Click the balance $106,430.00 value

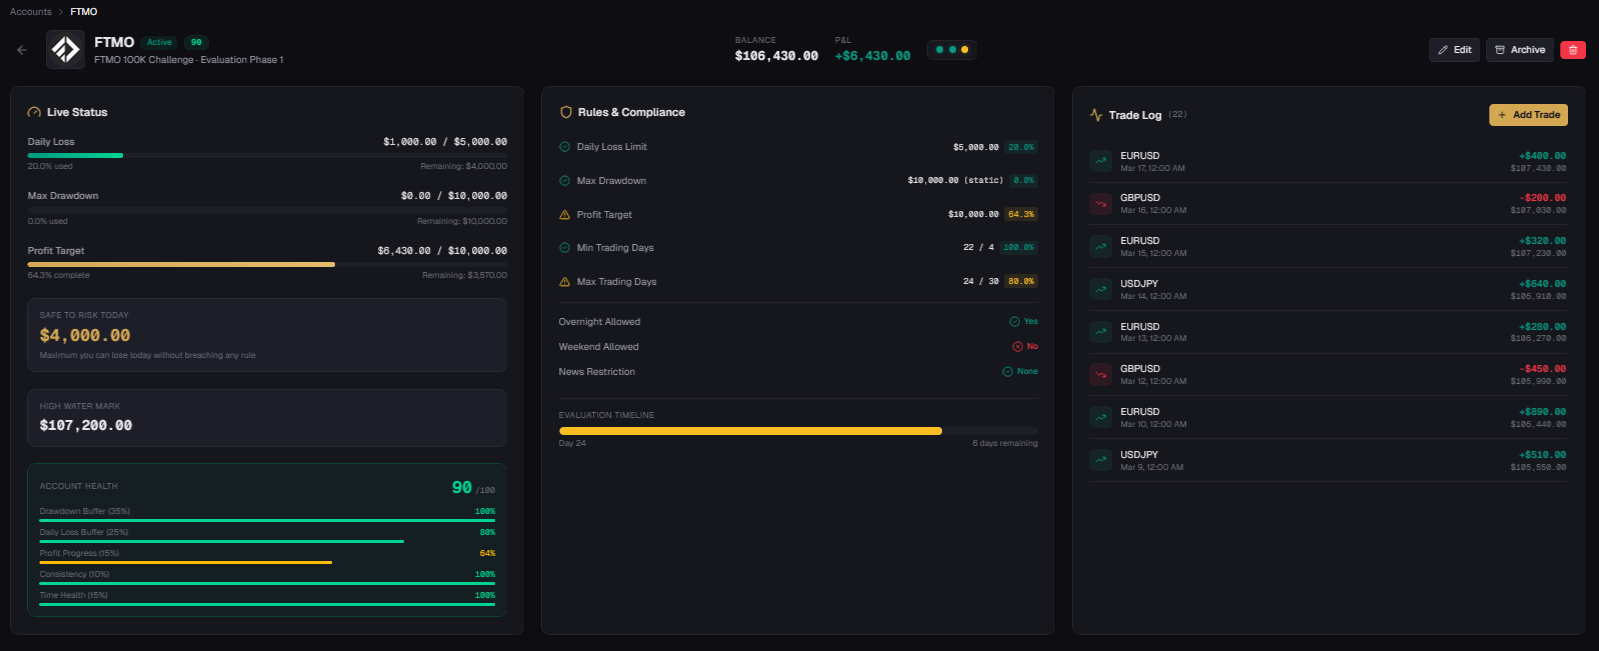click(776, 56)
